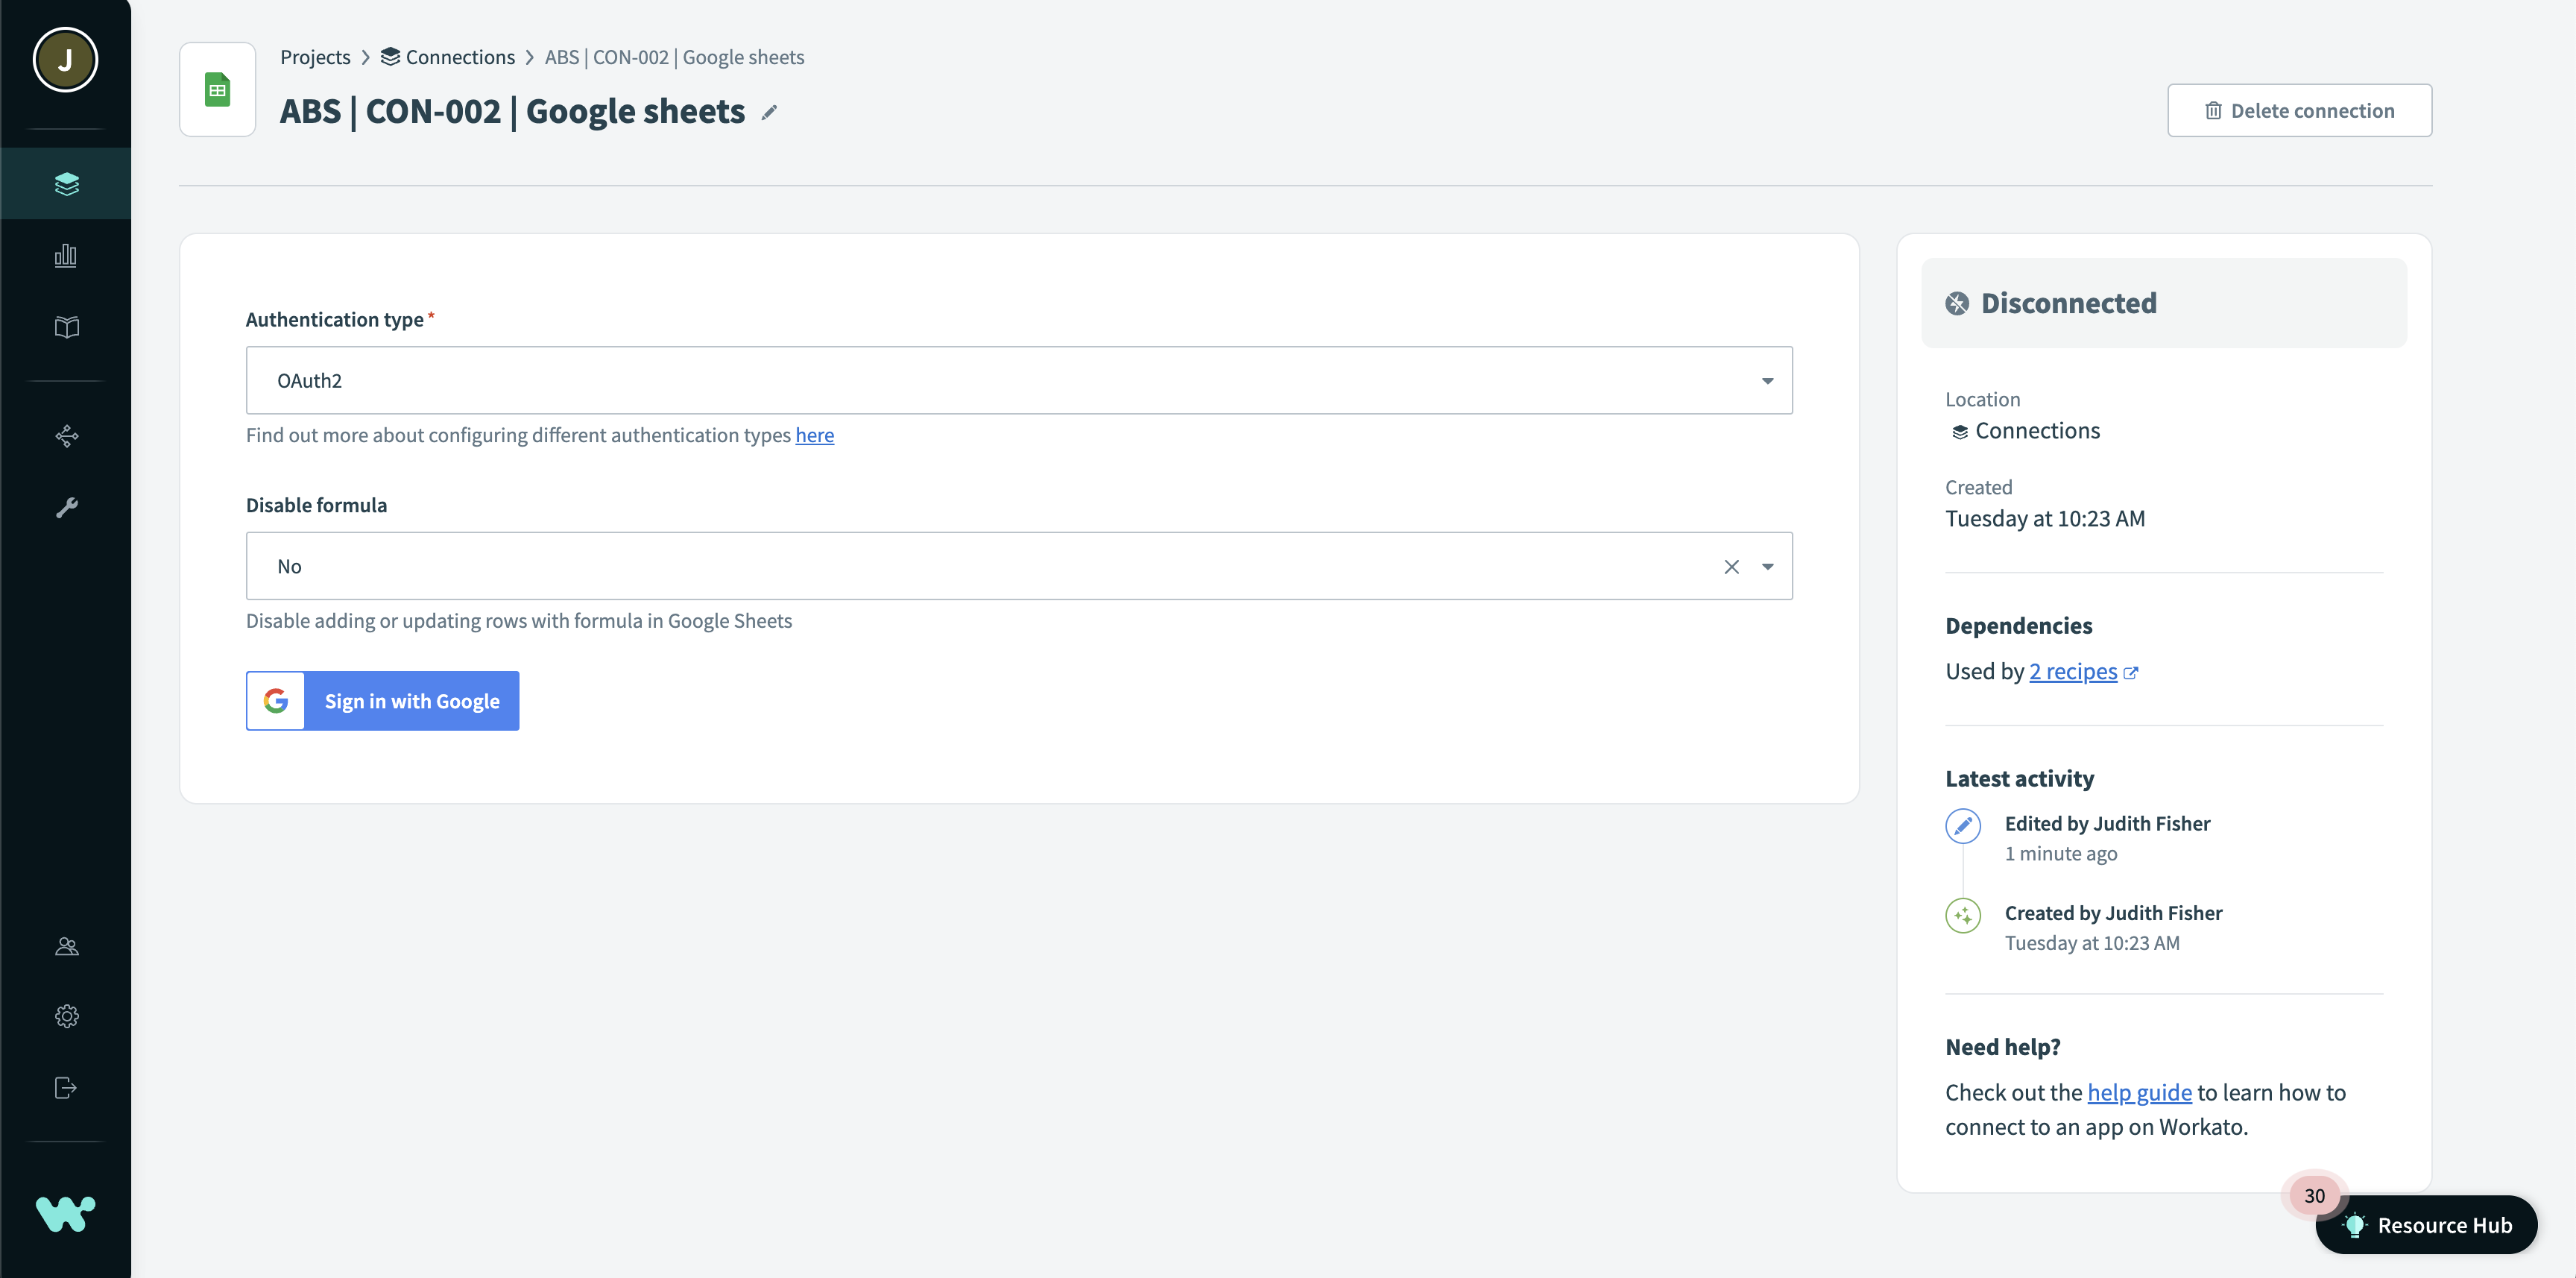Click the breadcrumb Projects link

pyautogui.click(x=315, y=56)
